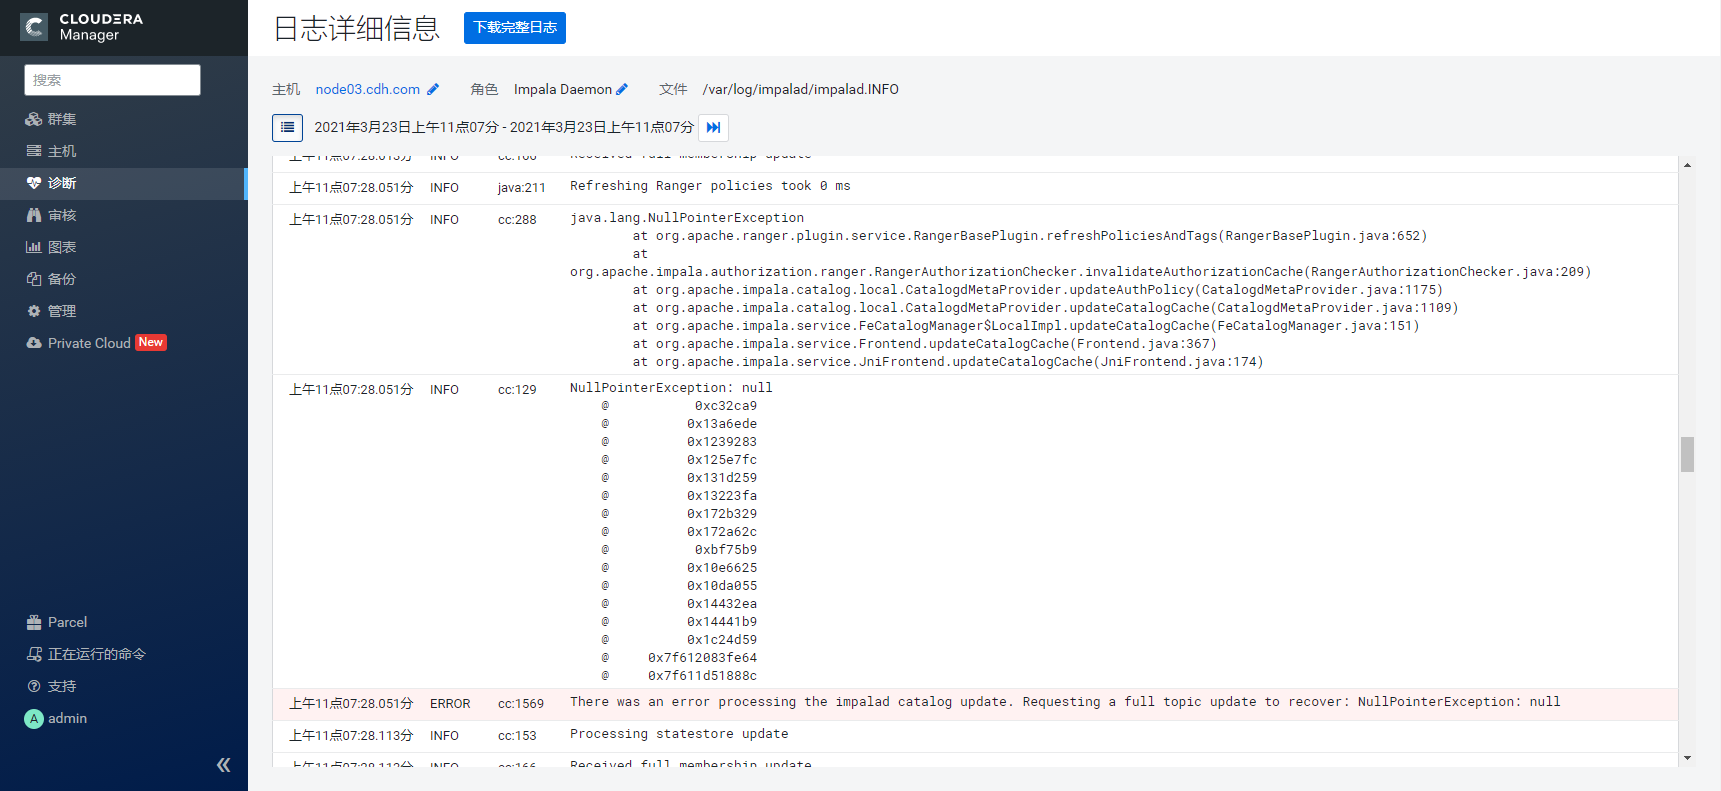The image size is (1721, 791).
Task: Open the 备份 menu item
Action: [62, 279]
